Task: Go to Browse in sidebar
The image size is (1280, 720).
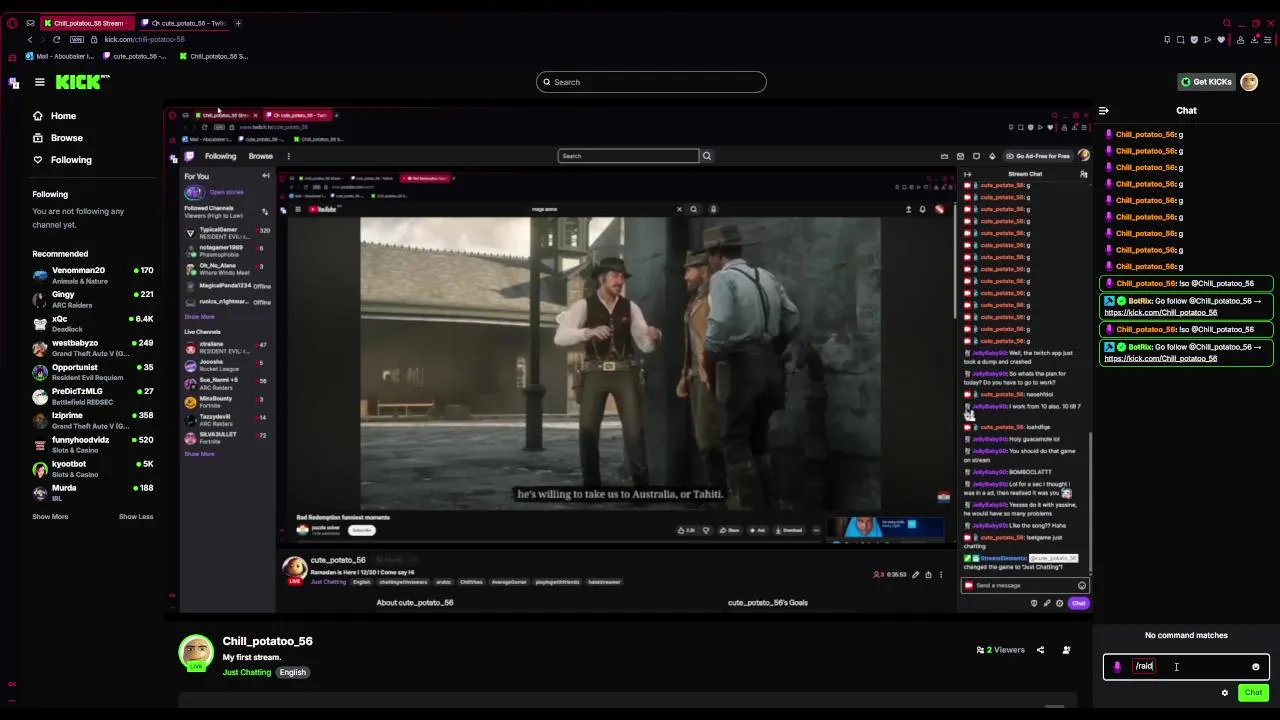Action: point(66,138)
